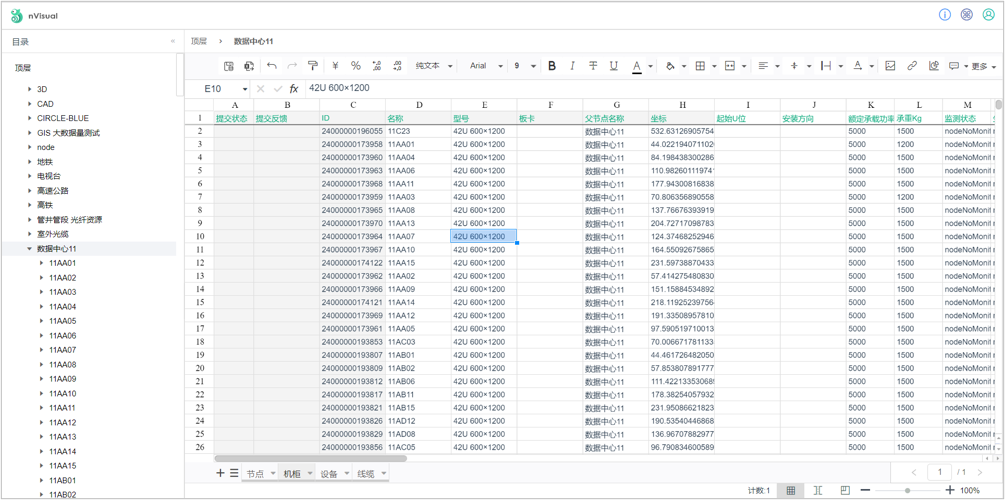Go to previous page arrow

(x=914, y=472)
